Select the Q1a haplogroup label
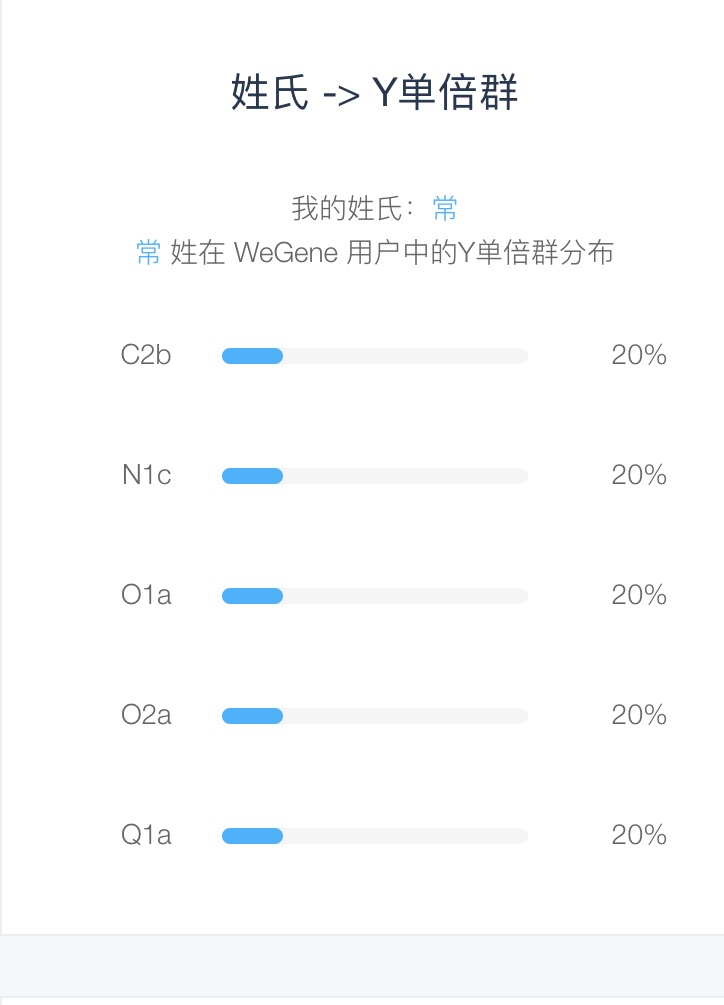This screenshot has width=724, height=1005. (146, 835)
